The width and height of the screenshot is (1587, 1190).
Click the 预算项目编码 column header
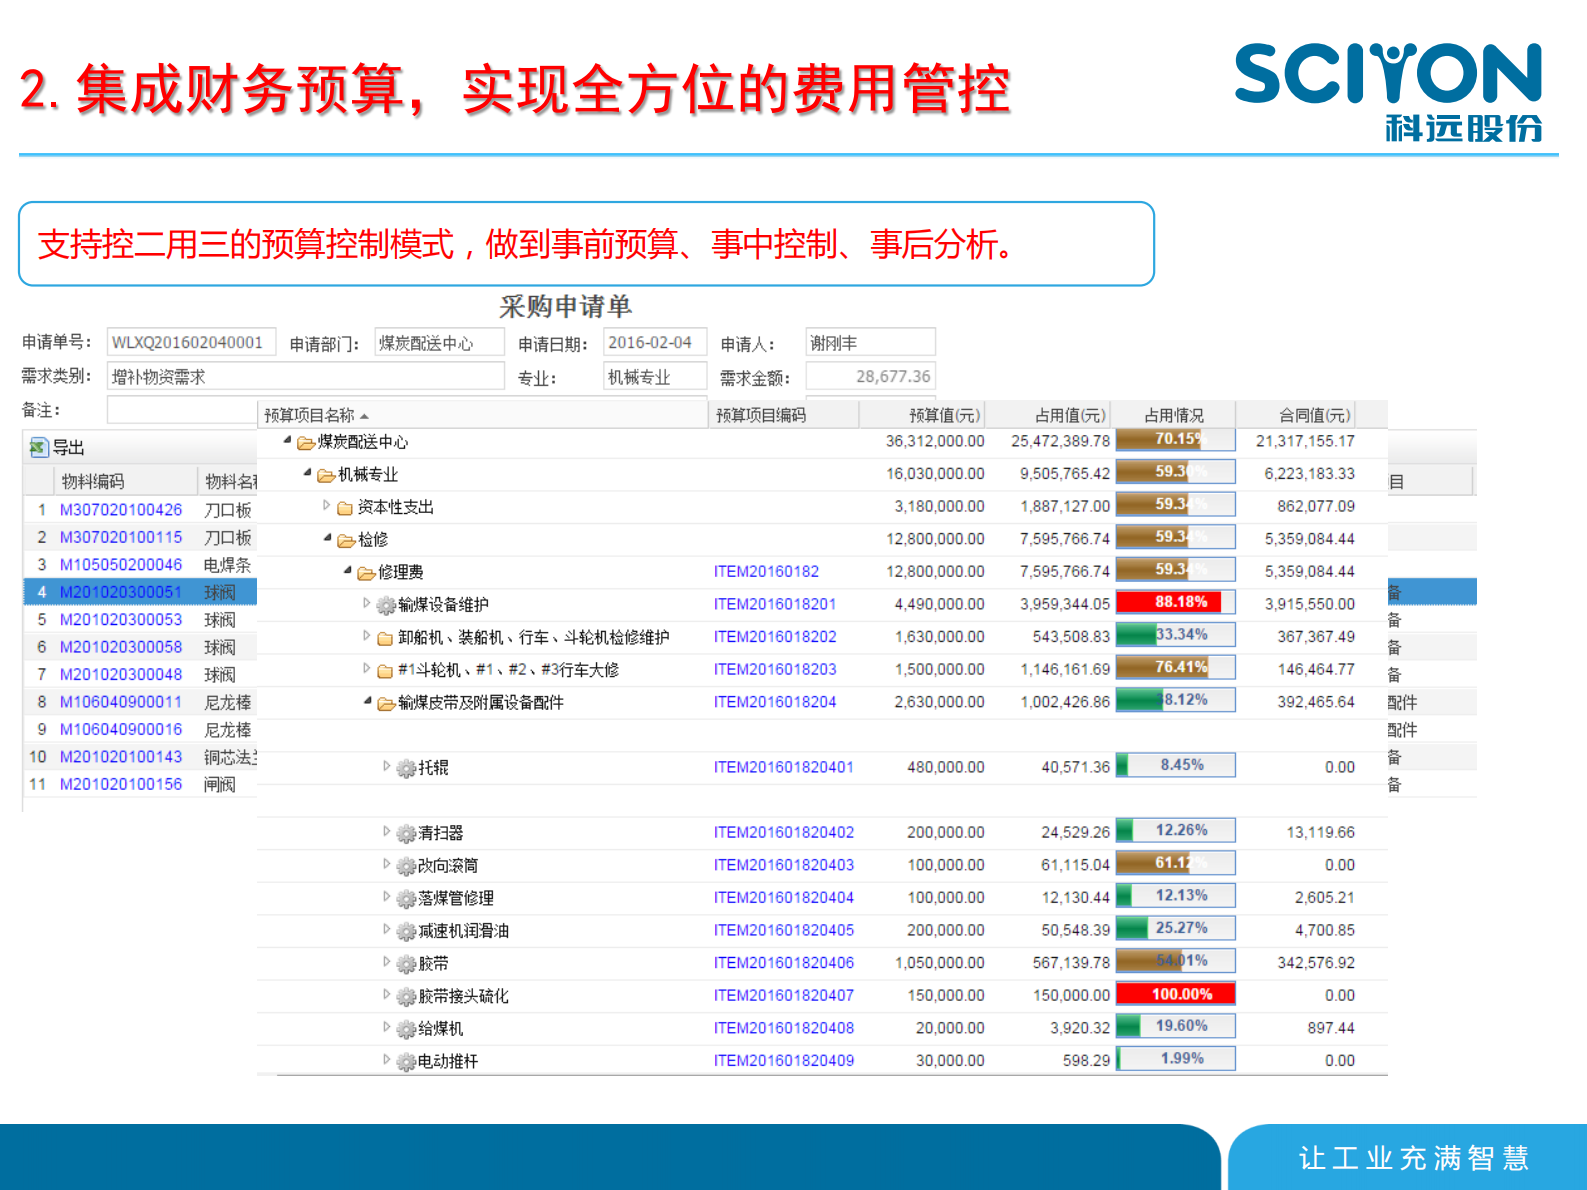(x=784, y=415)
